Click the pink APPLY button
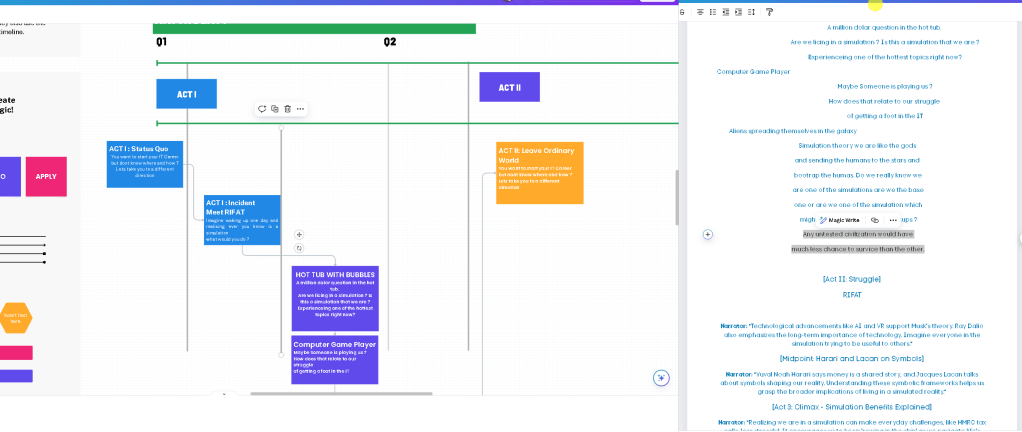This screenshot has height=432, width=1022. pos(46,177)
